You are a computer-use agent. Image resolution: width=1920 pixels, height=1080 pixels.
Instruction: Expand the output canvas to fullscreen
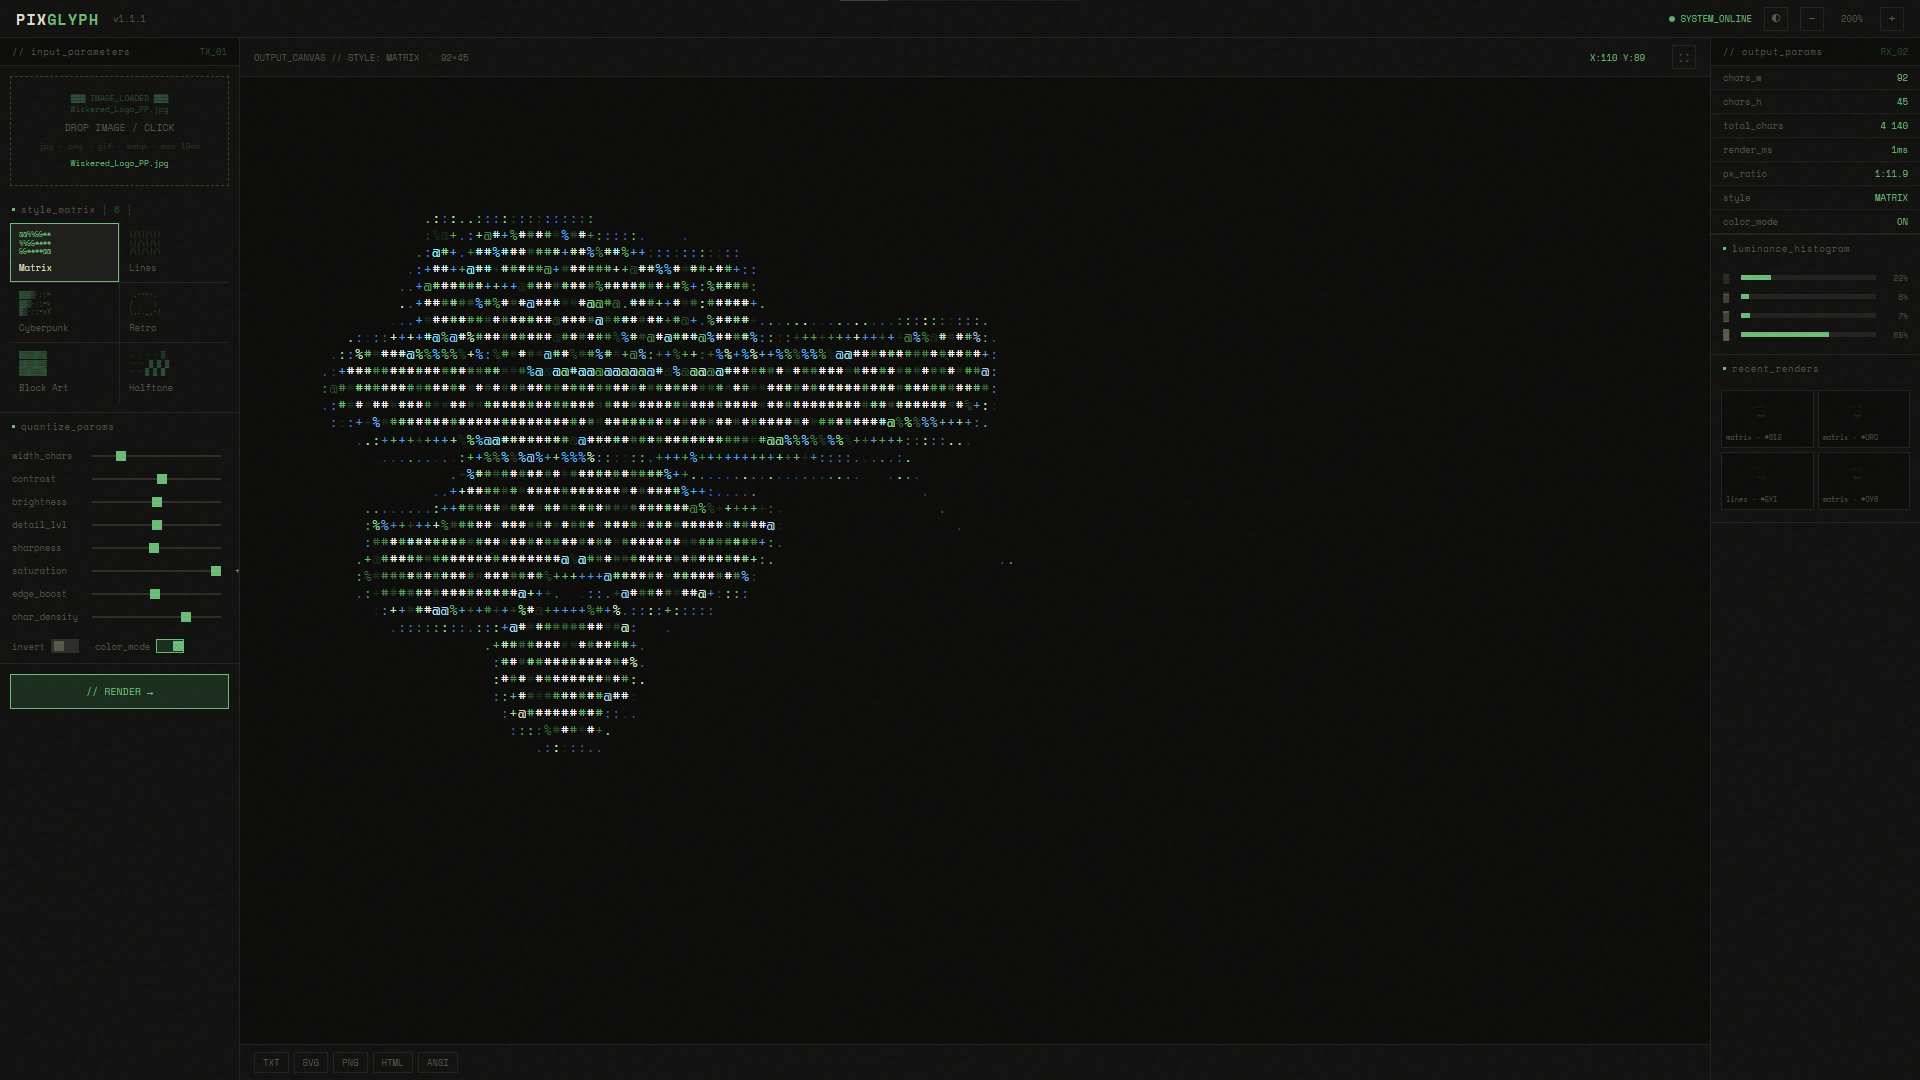1684,58
